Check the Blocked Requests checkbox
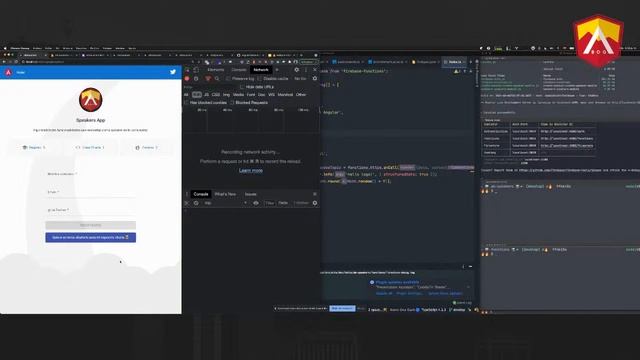 (232, 102)
